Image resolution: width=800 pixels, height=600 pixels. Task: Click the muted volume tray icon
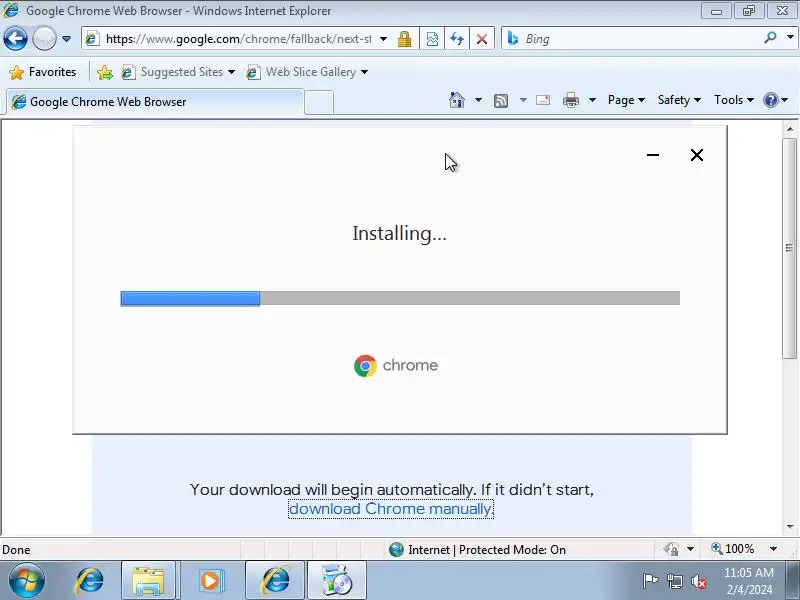(699, 581)
